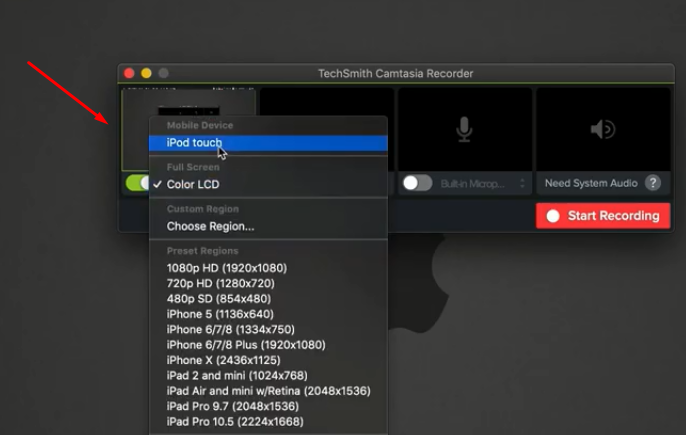Click the Start Recording button

point(603,216)
